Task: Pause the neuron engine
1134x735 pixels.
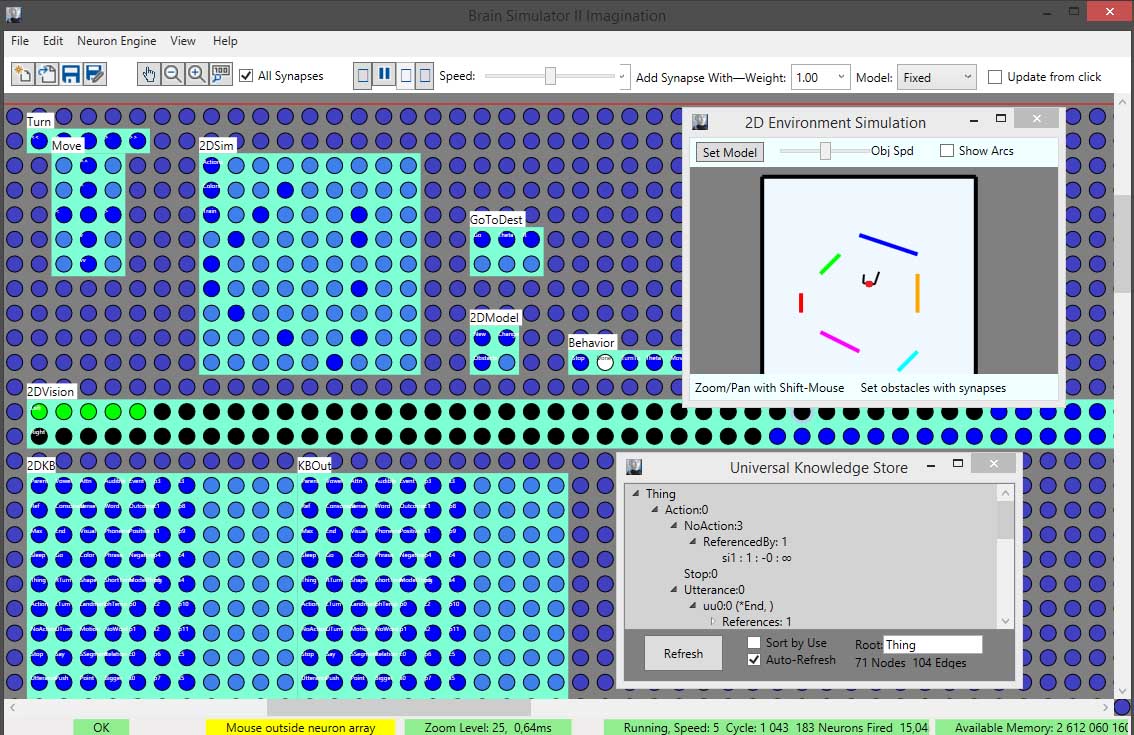Action: 384,75
